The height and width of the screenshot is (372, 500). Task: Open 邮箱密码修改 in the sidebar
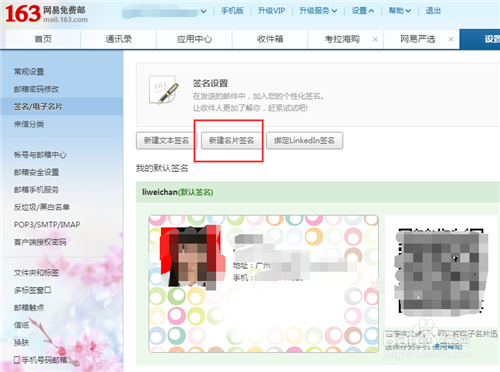(36, 89)
